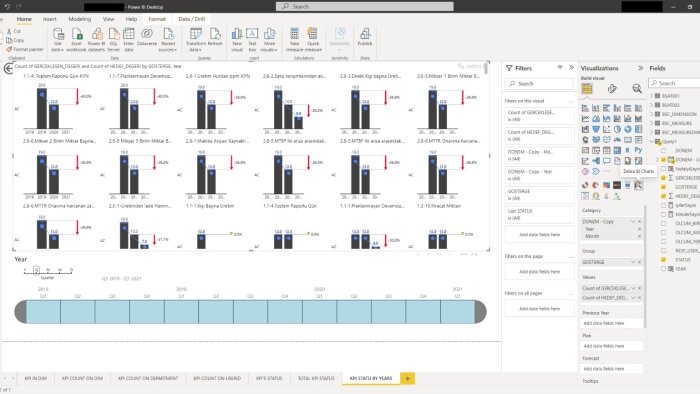Open the Analytics pane magnifier icon

click(637, 89)
